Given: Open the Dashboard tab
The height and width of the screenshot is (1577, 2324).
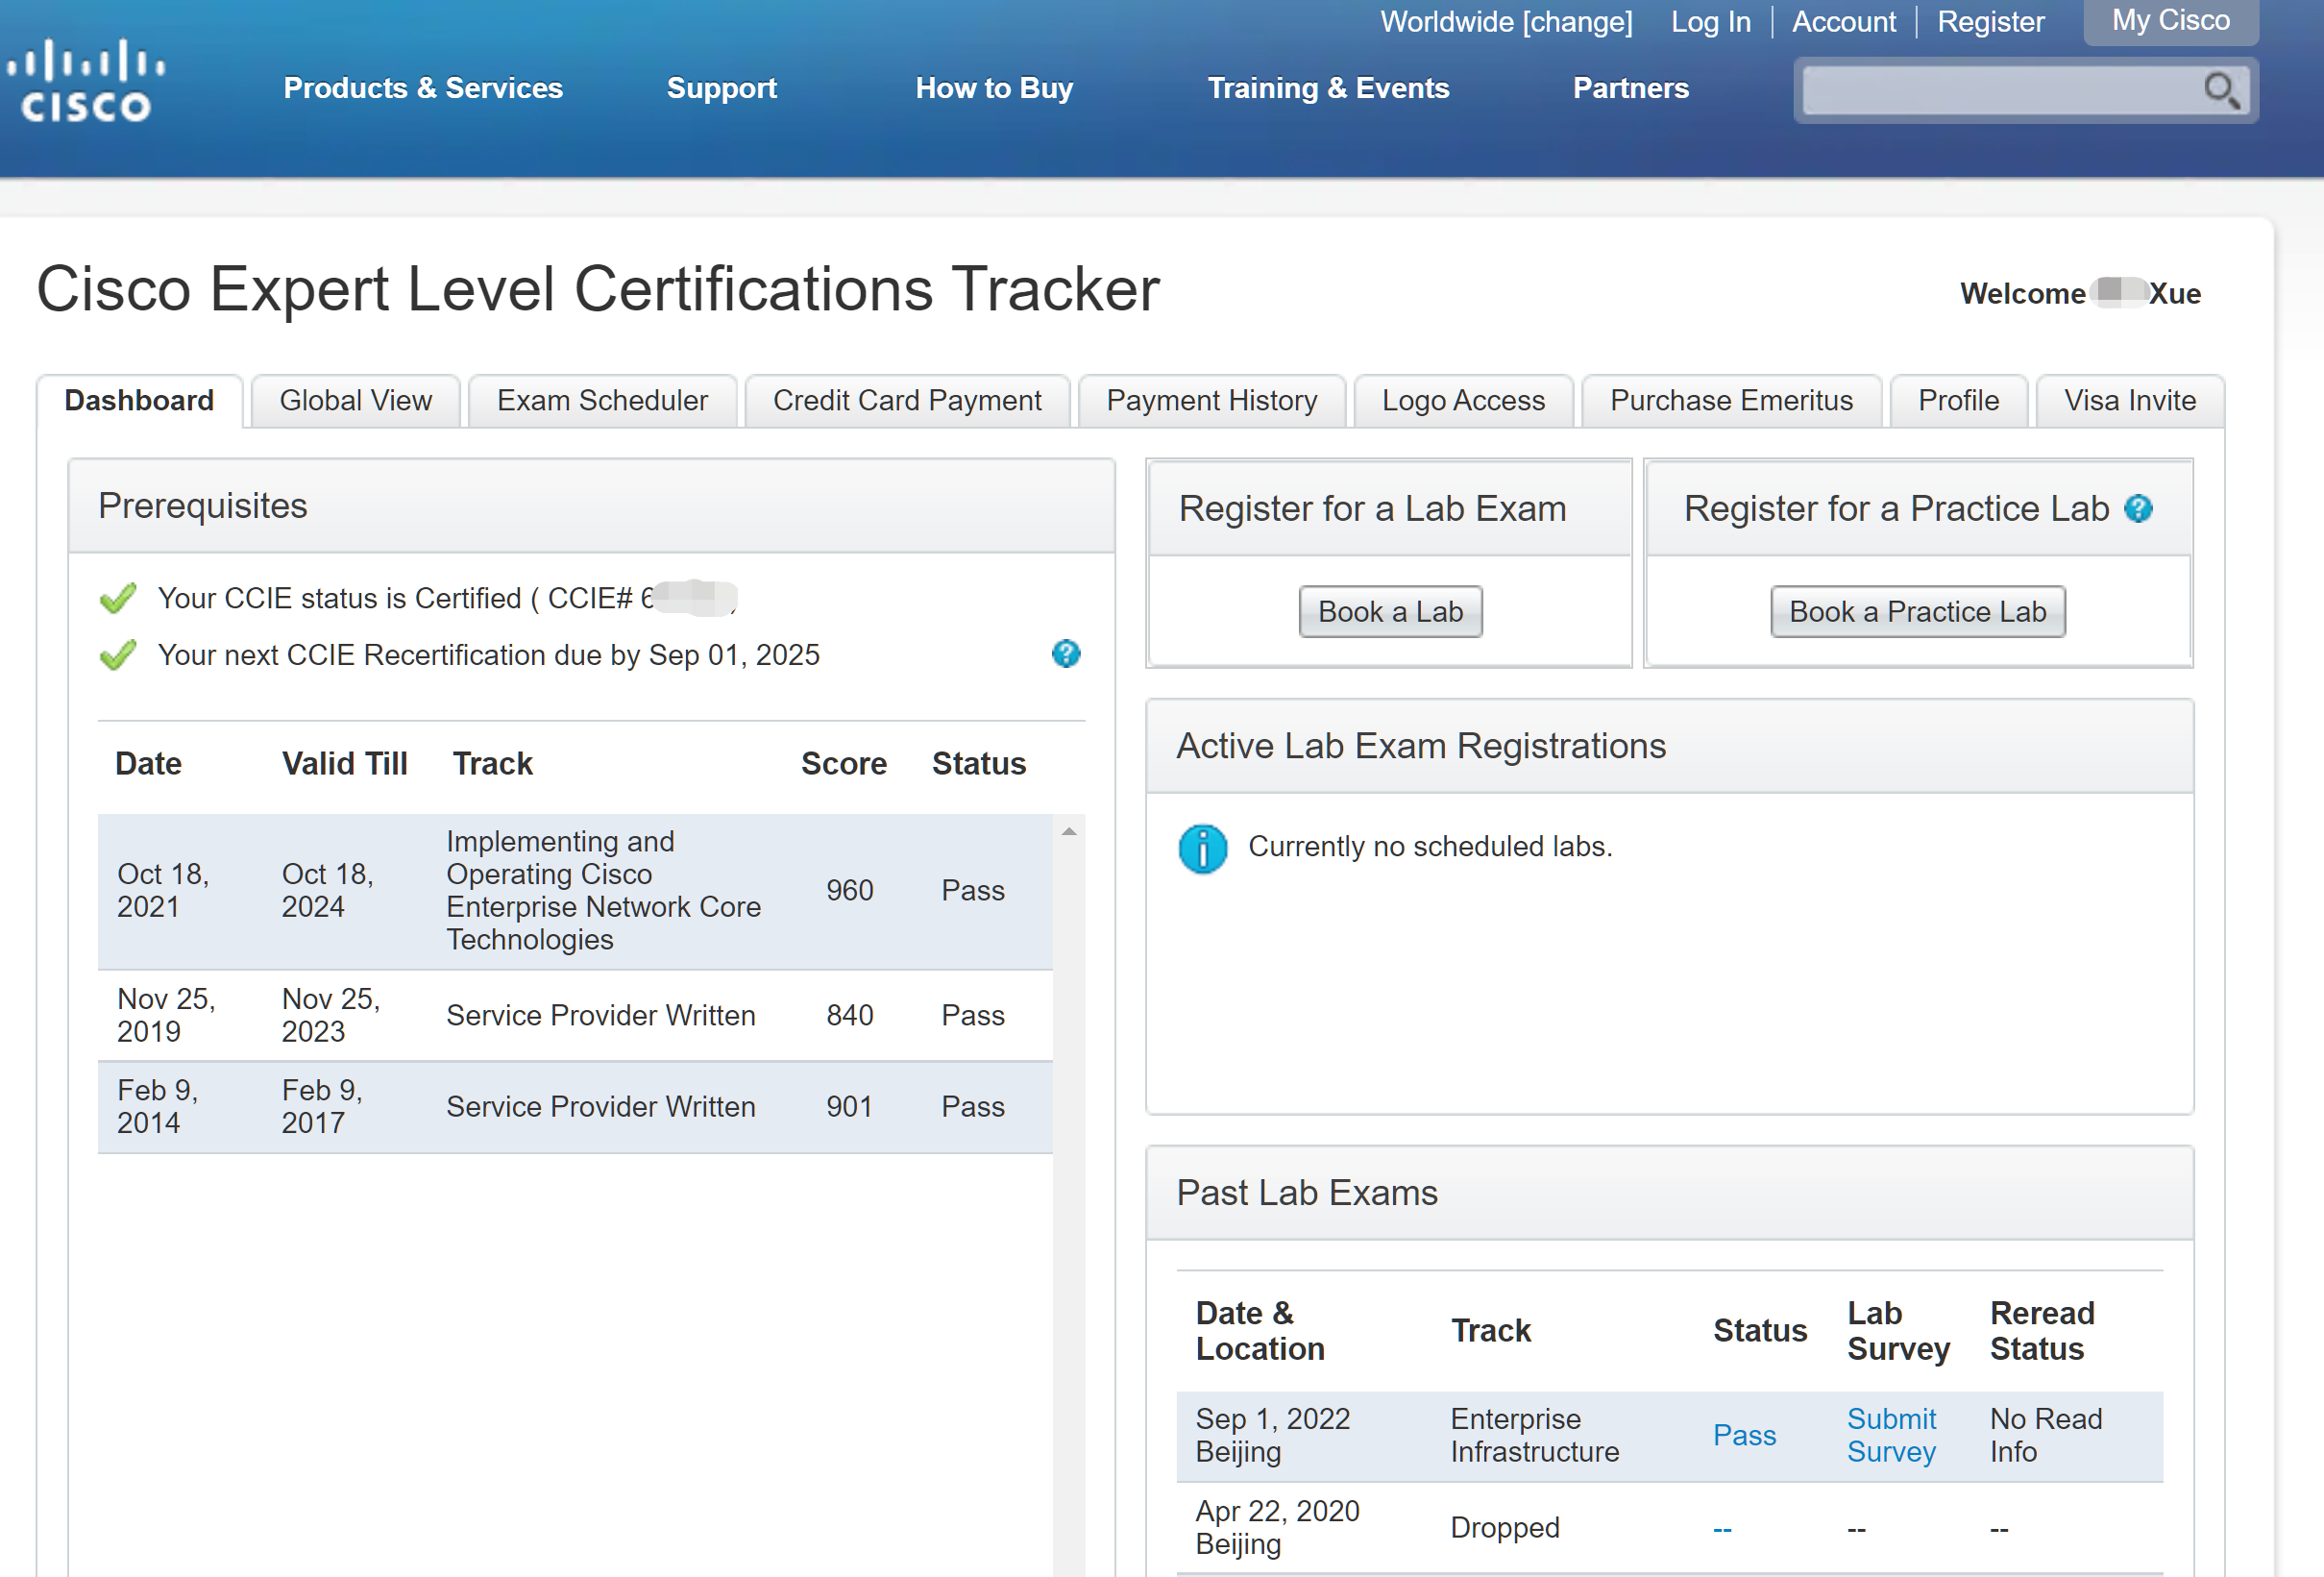Looking at the screenshot, I should [x=139, y=400].
